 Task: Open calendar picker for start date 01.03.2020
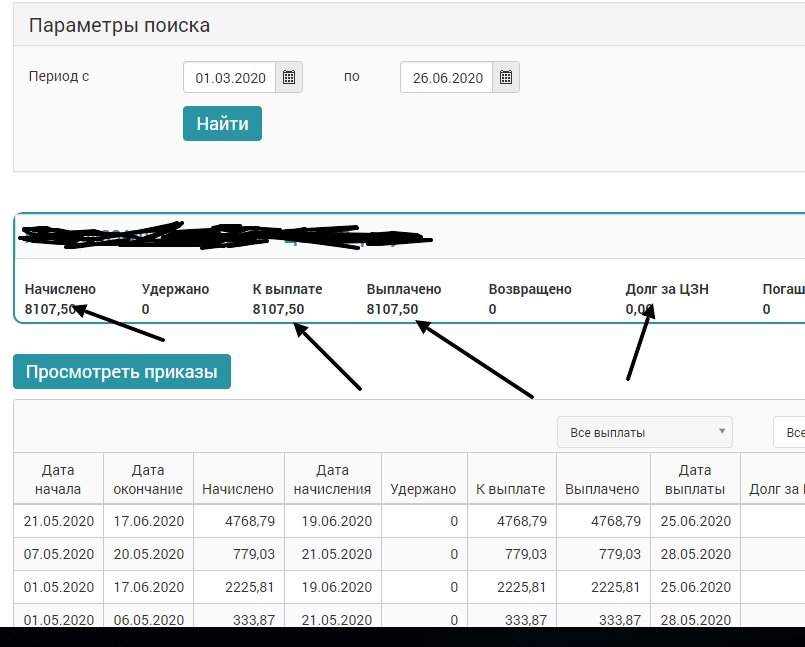(x=289, y=78)
